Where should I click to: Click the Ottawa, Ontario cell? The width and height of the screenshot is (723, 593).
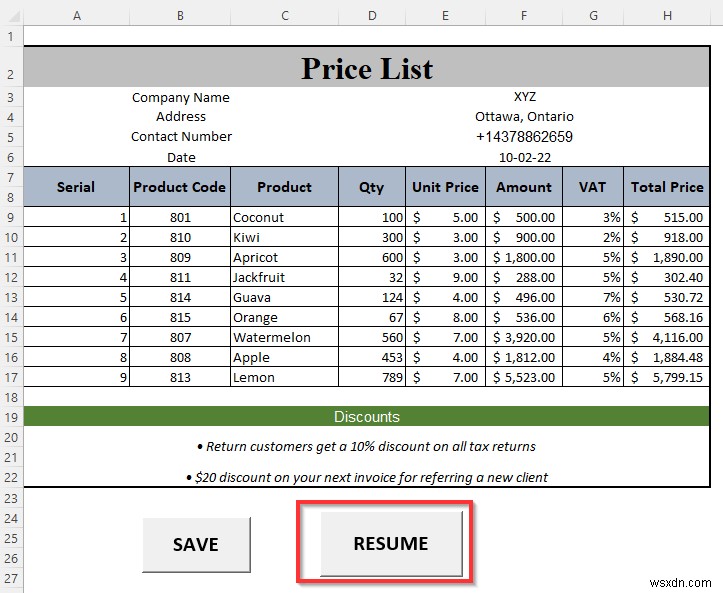pos(524,117)
